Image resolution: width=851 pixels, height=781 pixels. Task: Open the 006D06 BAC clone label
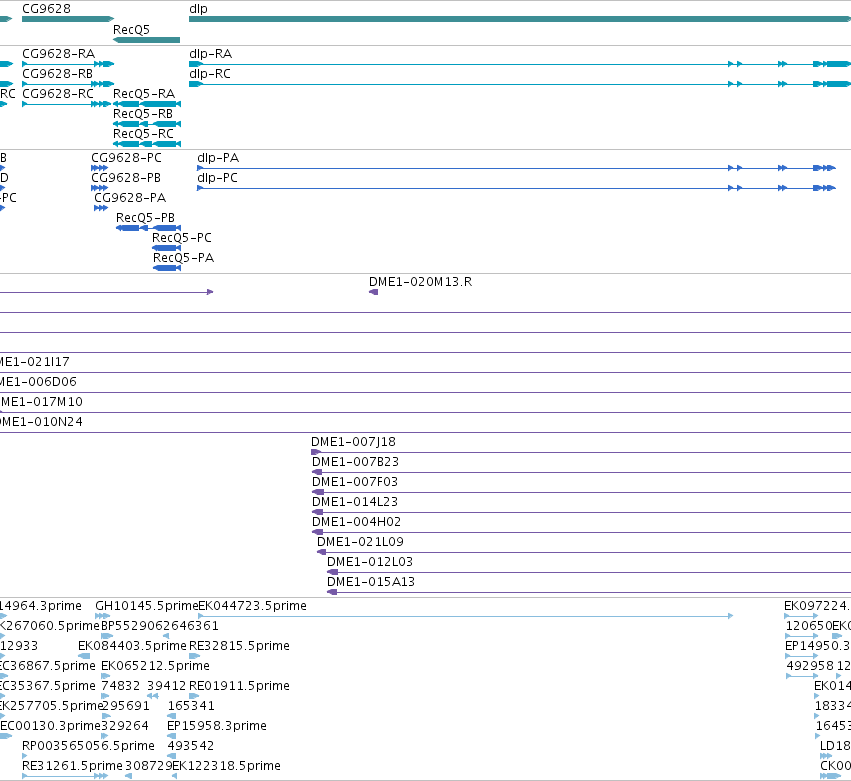click(38, 382)
